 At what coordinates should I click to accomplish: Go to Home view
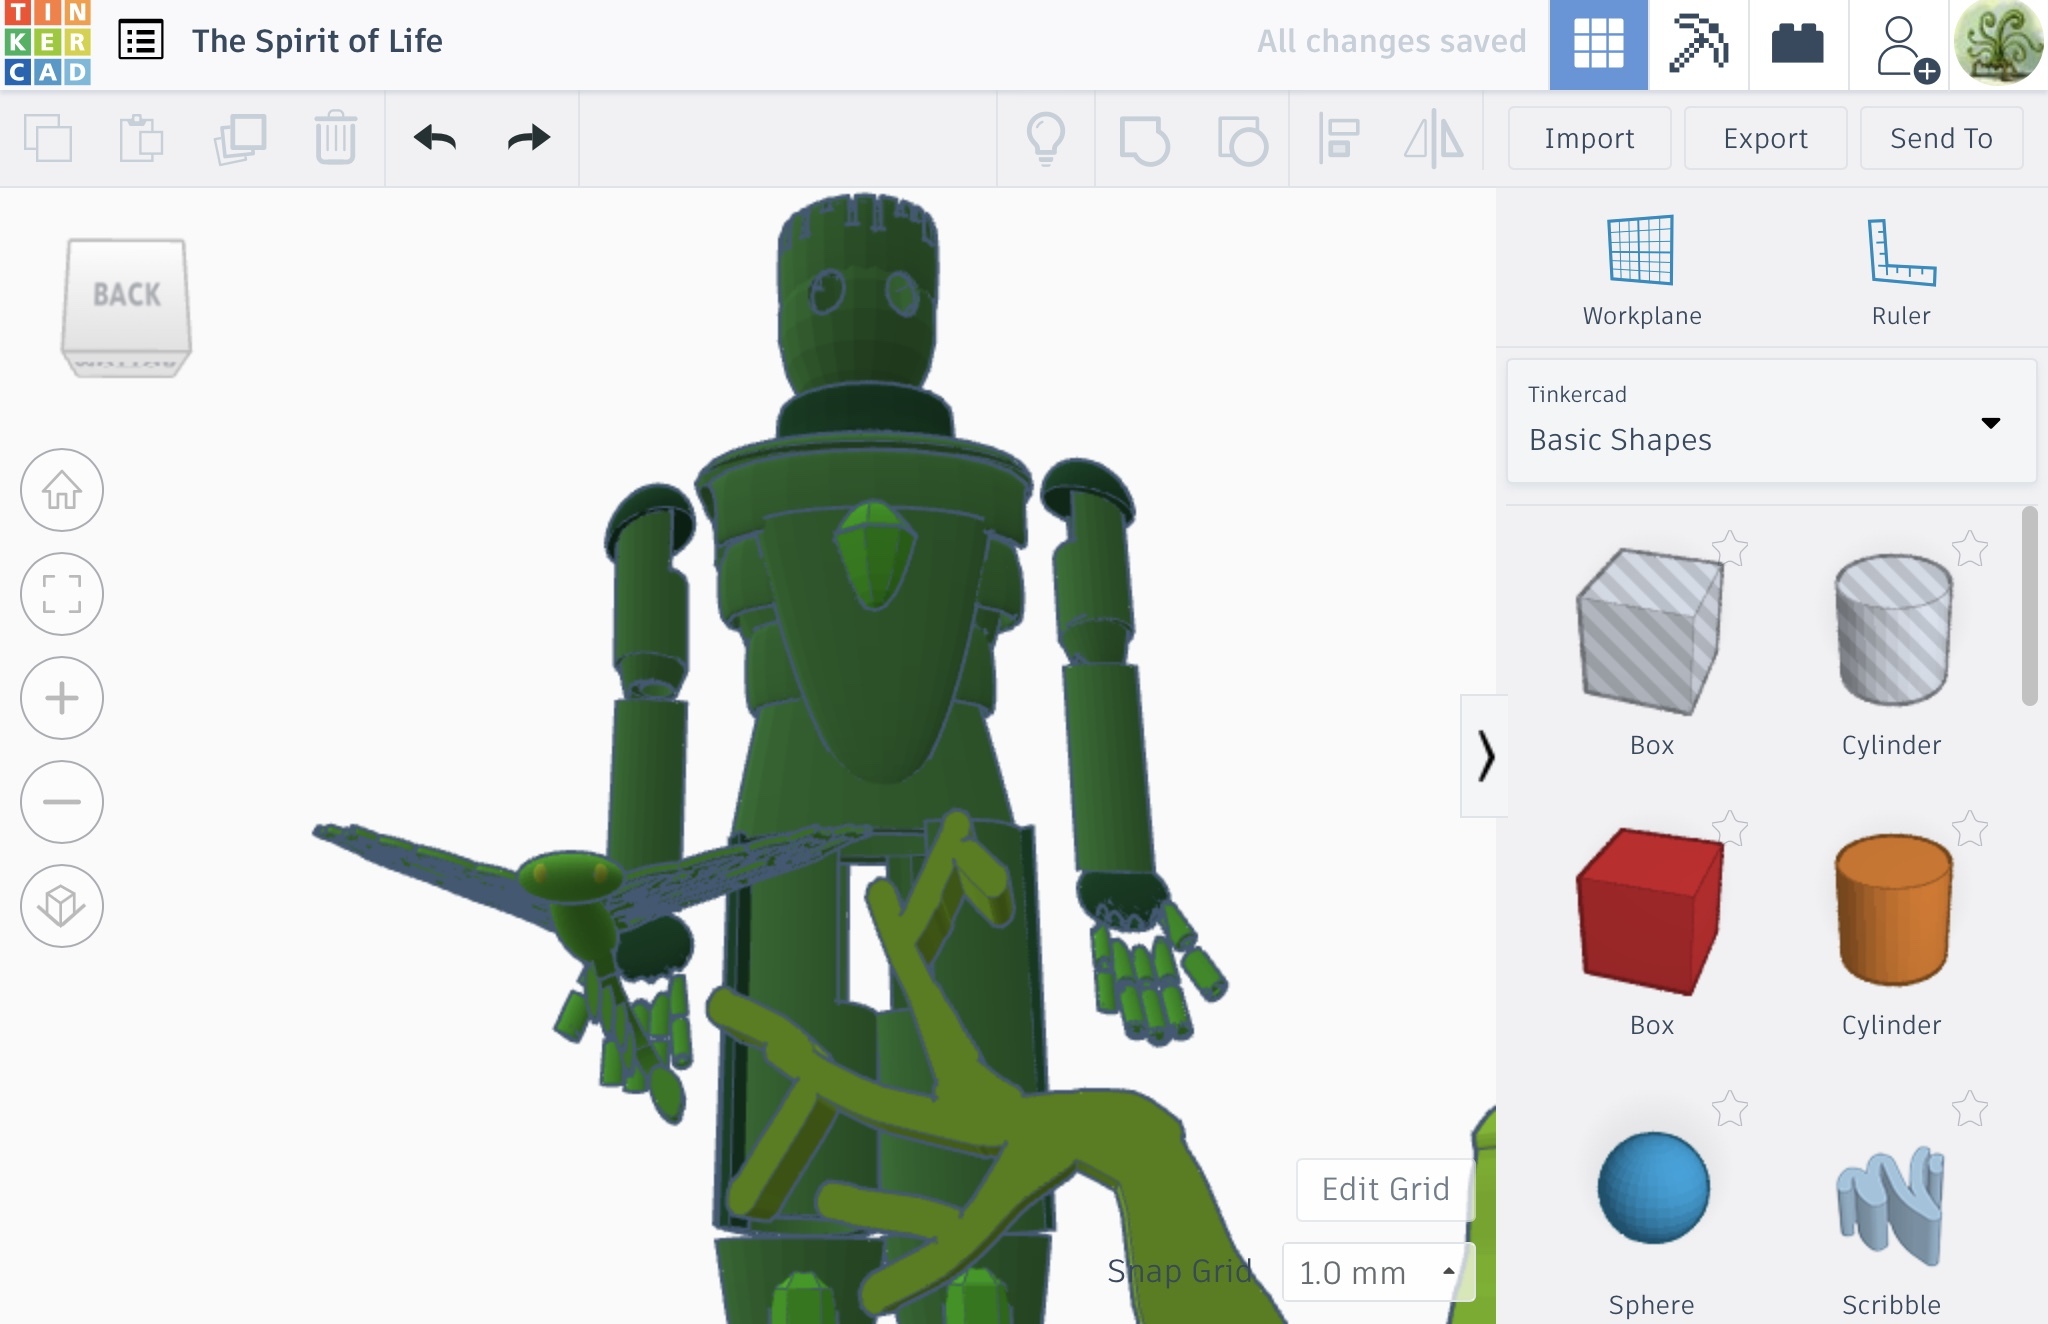tap(62, 490)
